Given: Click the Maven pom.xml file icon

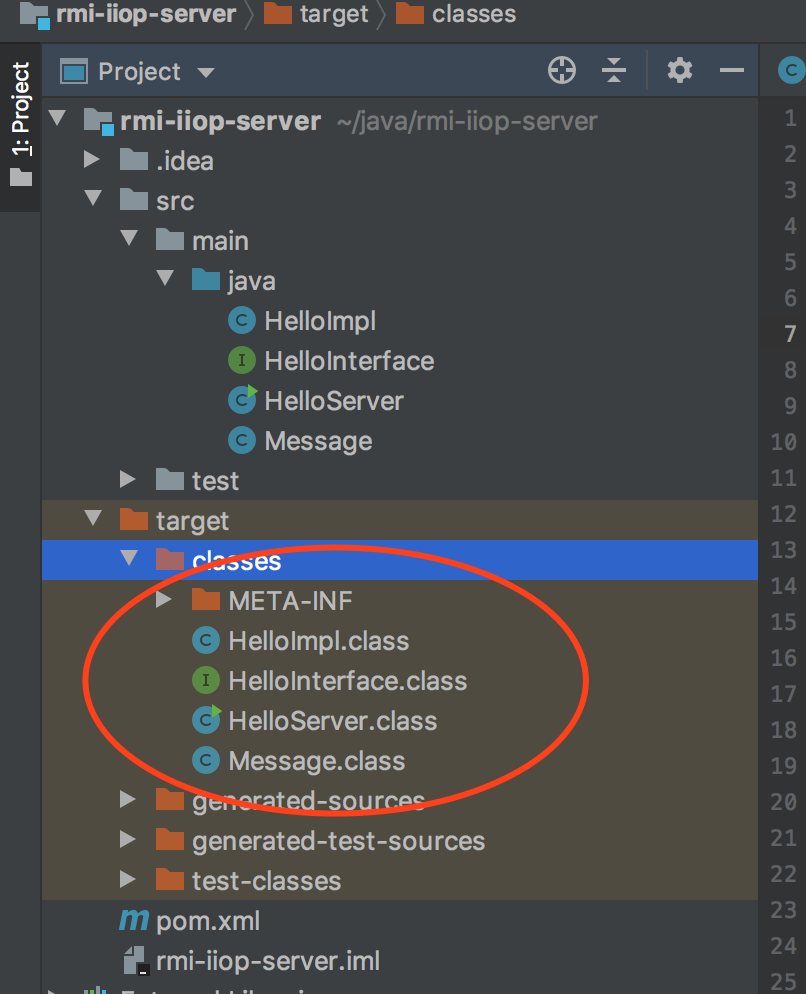Looking at the screenshot, I should [134, 920].
